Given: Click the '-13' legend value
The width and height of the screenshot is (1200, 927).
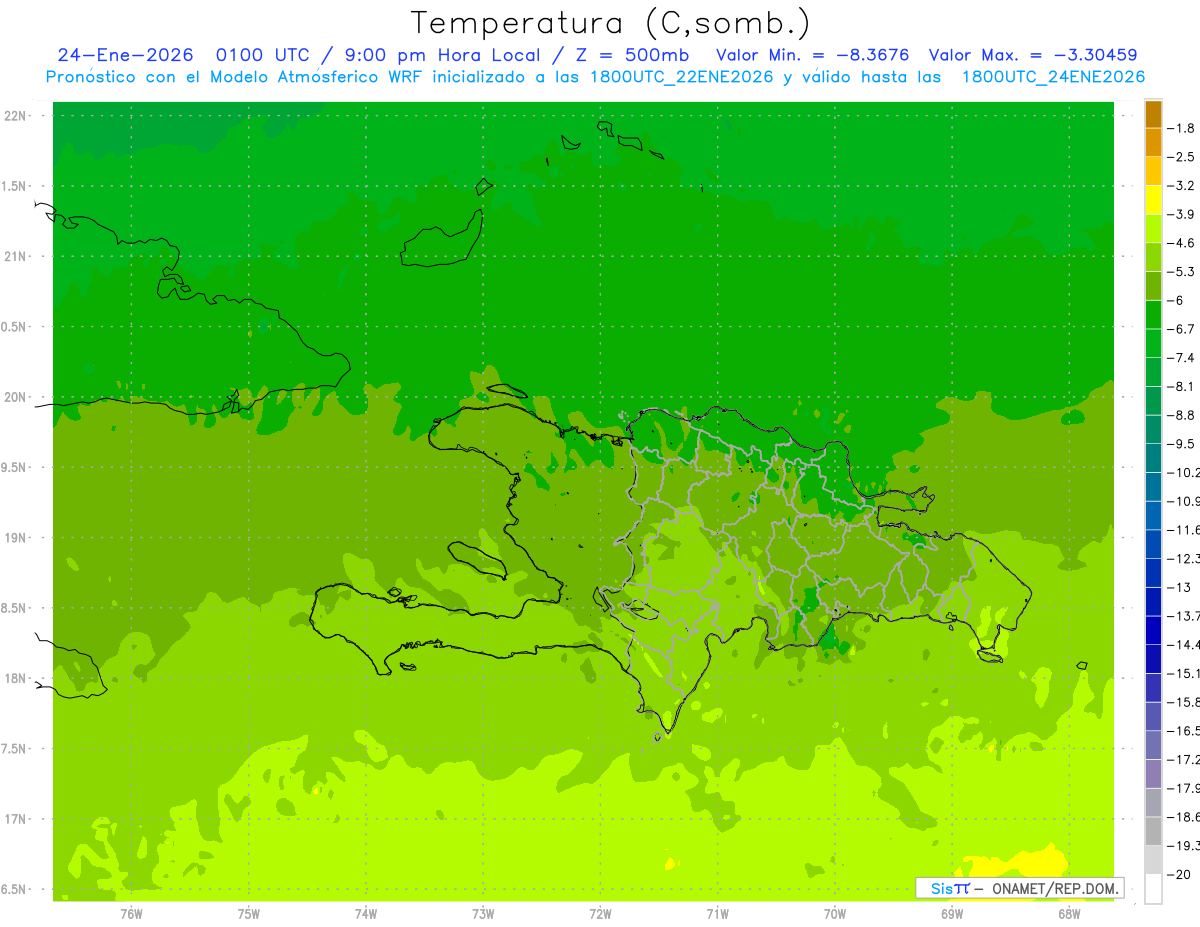Looking at the screenshot, I should (x=1179, y=587).
